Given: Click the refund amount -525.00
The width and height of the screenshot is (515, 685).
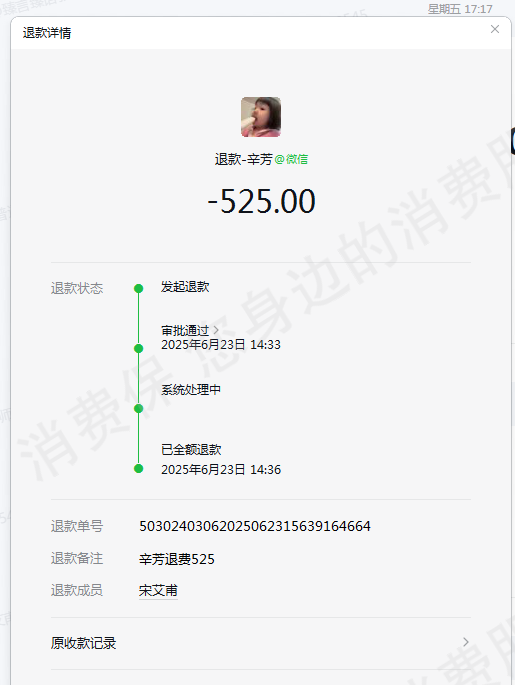Looking at the screenshot, I should point(261,201).
